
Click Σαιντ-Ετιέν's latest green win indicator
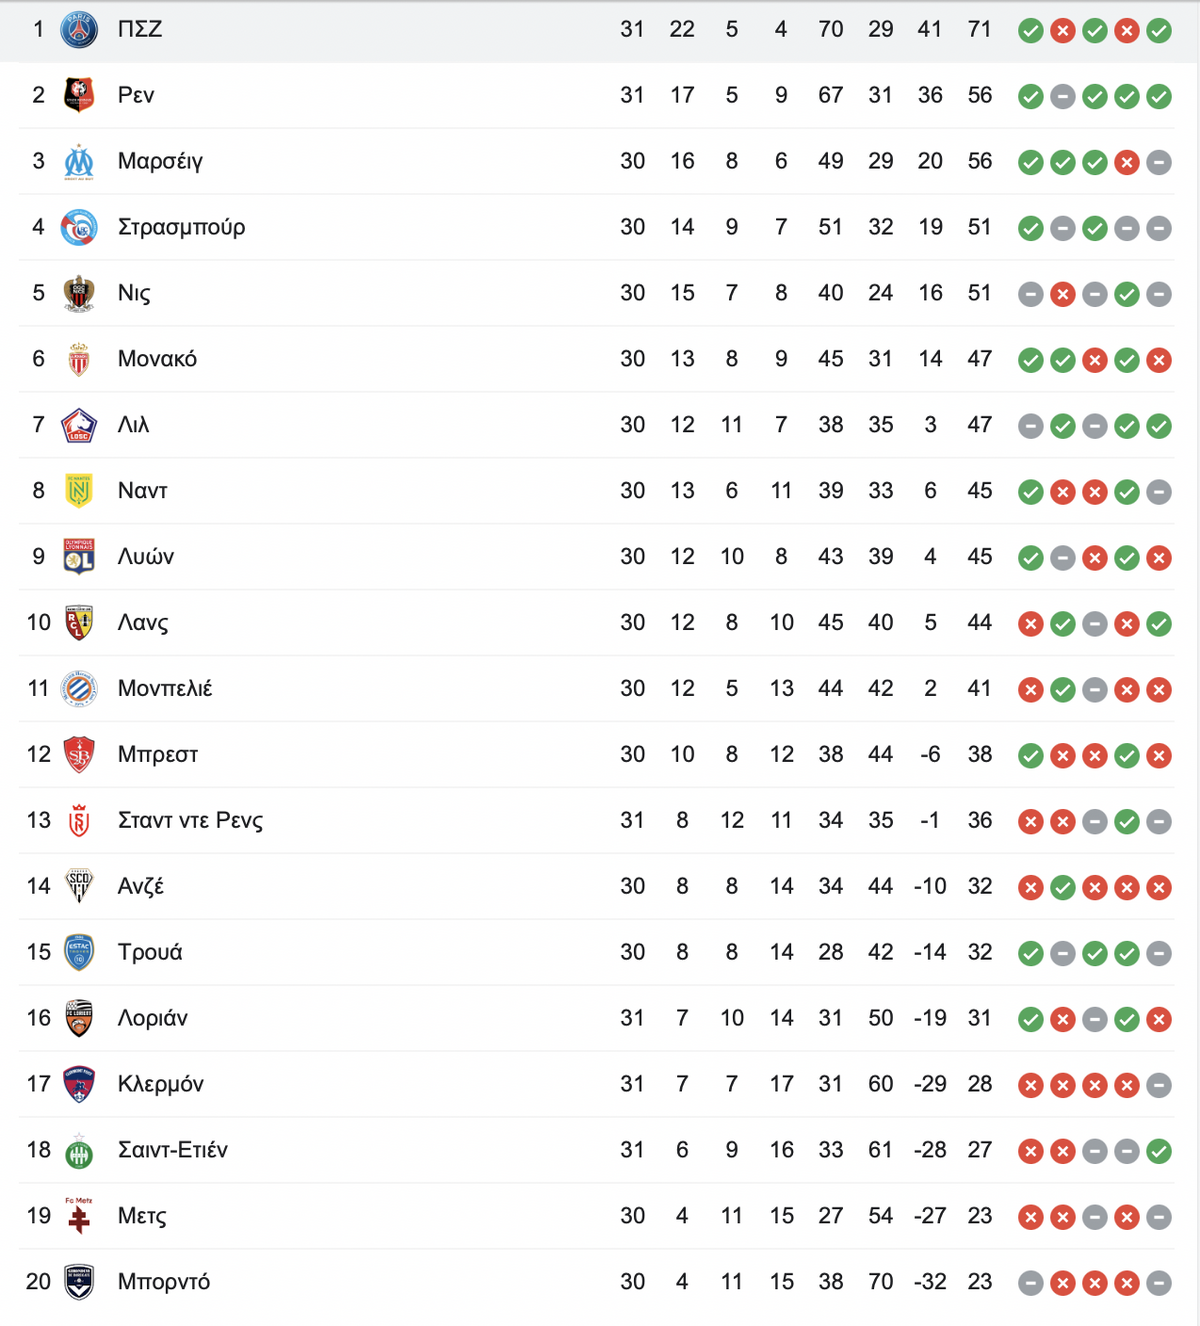(x=1159, y=1151)
